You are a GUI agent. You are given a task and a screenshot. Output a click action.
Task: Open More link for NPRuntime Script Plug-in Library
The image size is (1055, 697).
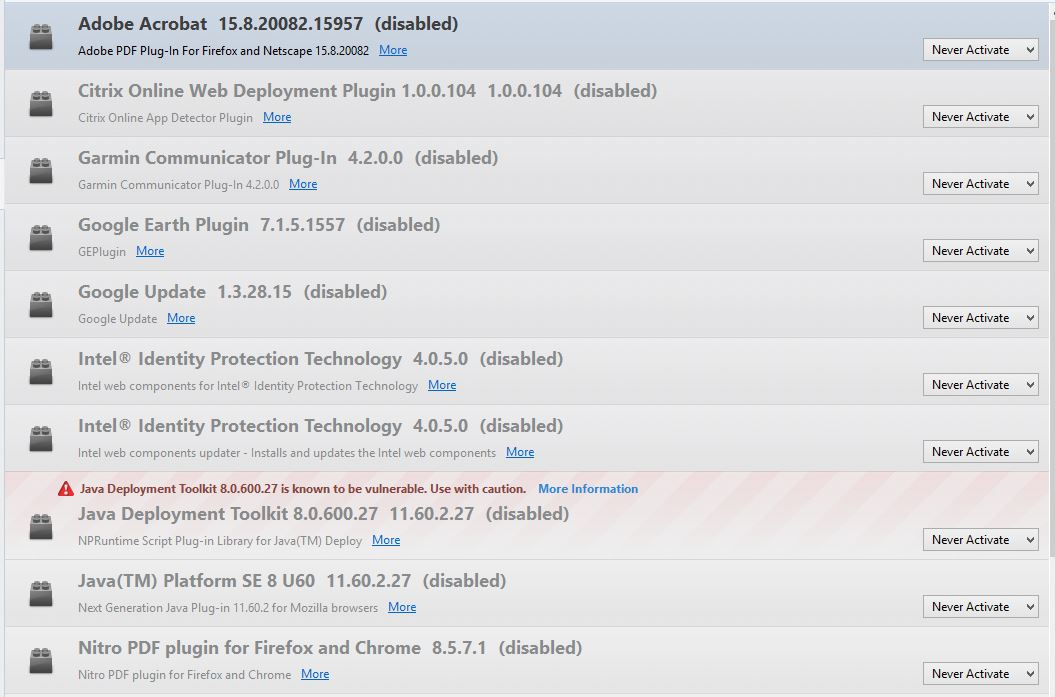[386, 540]
